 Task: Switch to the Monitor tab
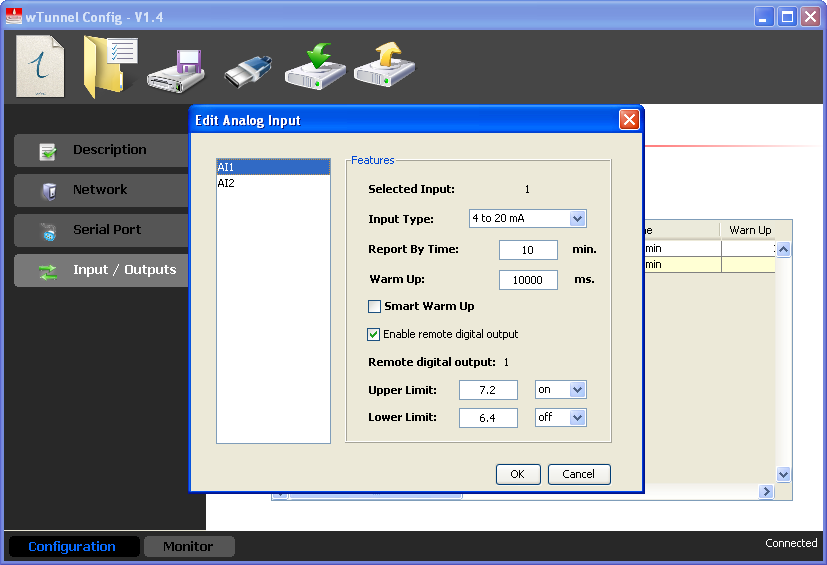tap(189, 546)
